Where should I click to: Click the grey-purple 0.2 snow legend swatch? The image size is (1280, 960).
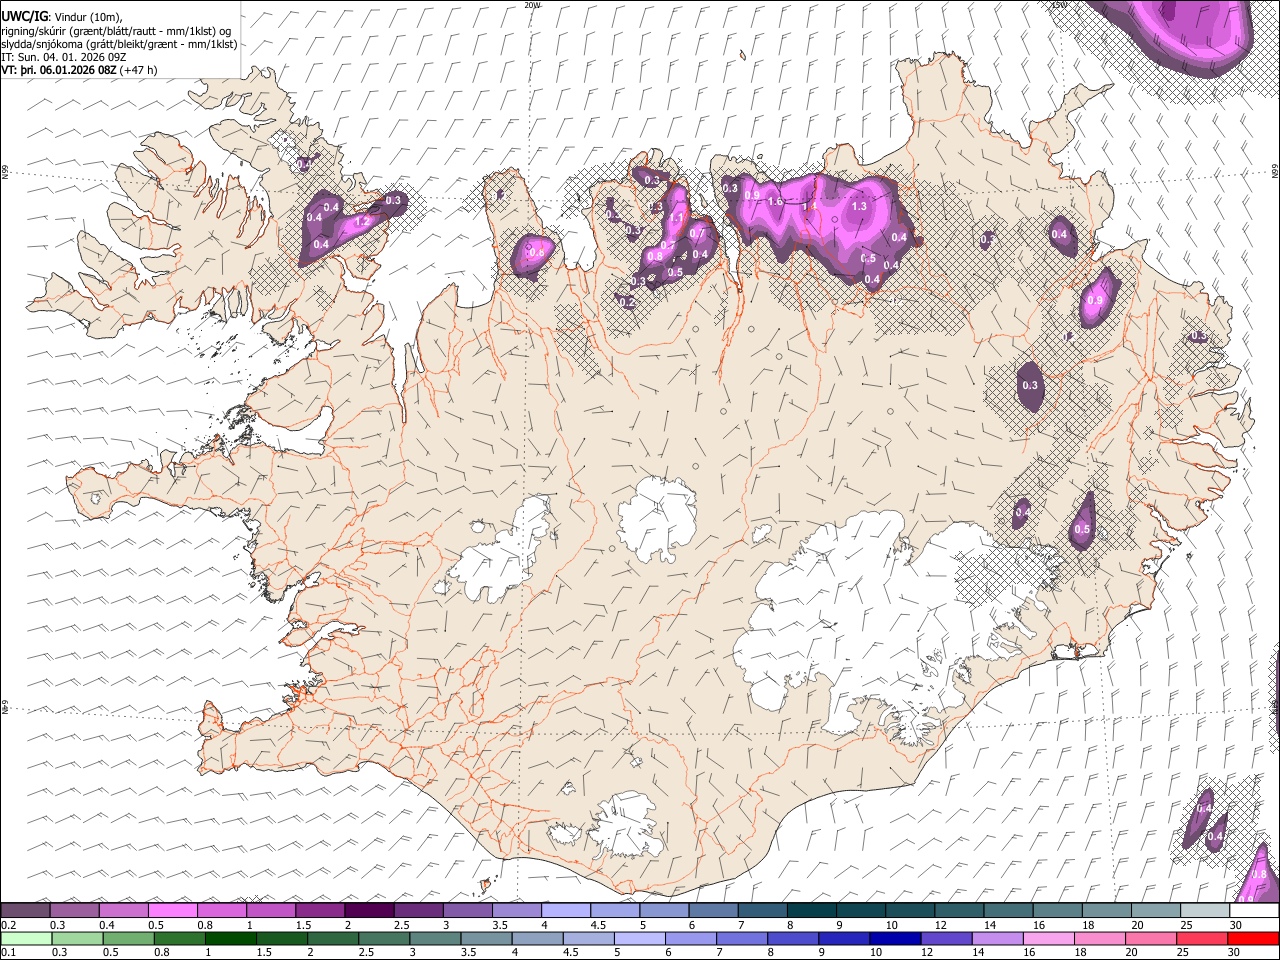(x=26, y=910)
